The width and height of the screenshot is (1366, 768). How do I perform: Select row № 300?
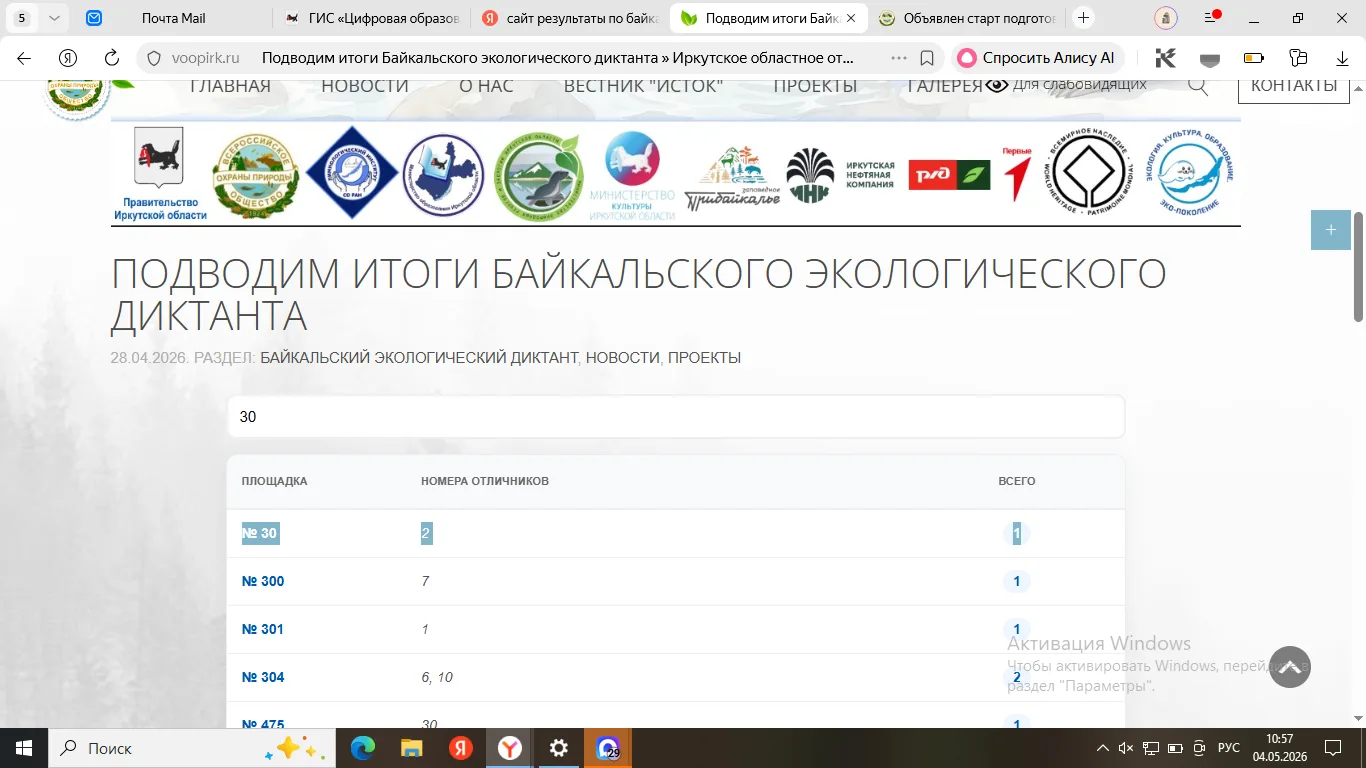[676, 582]
